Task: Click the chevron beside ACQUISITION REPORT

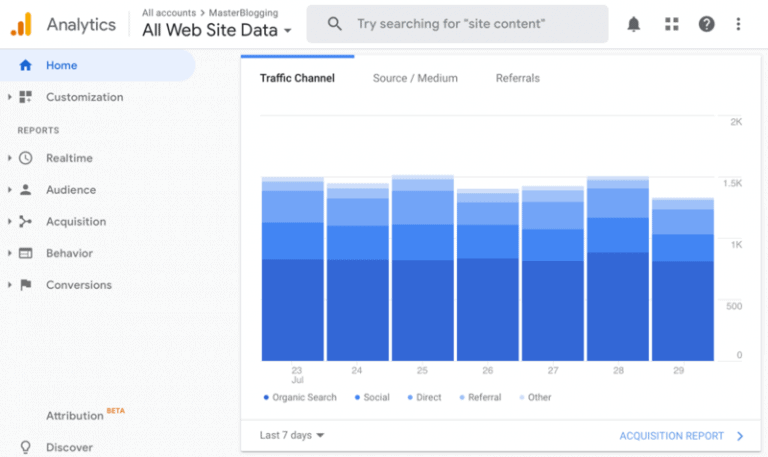Action: point(740,436)
